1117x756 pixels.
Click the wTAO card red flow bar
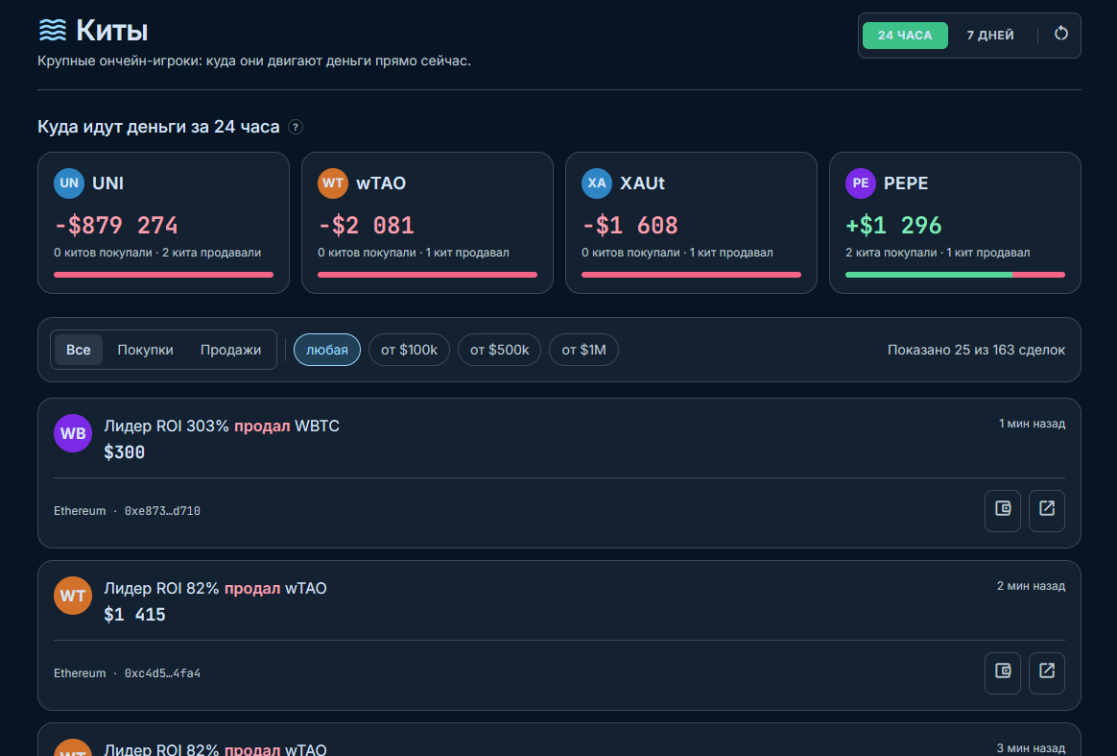pos(427,274)
